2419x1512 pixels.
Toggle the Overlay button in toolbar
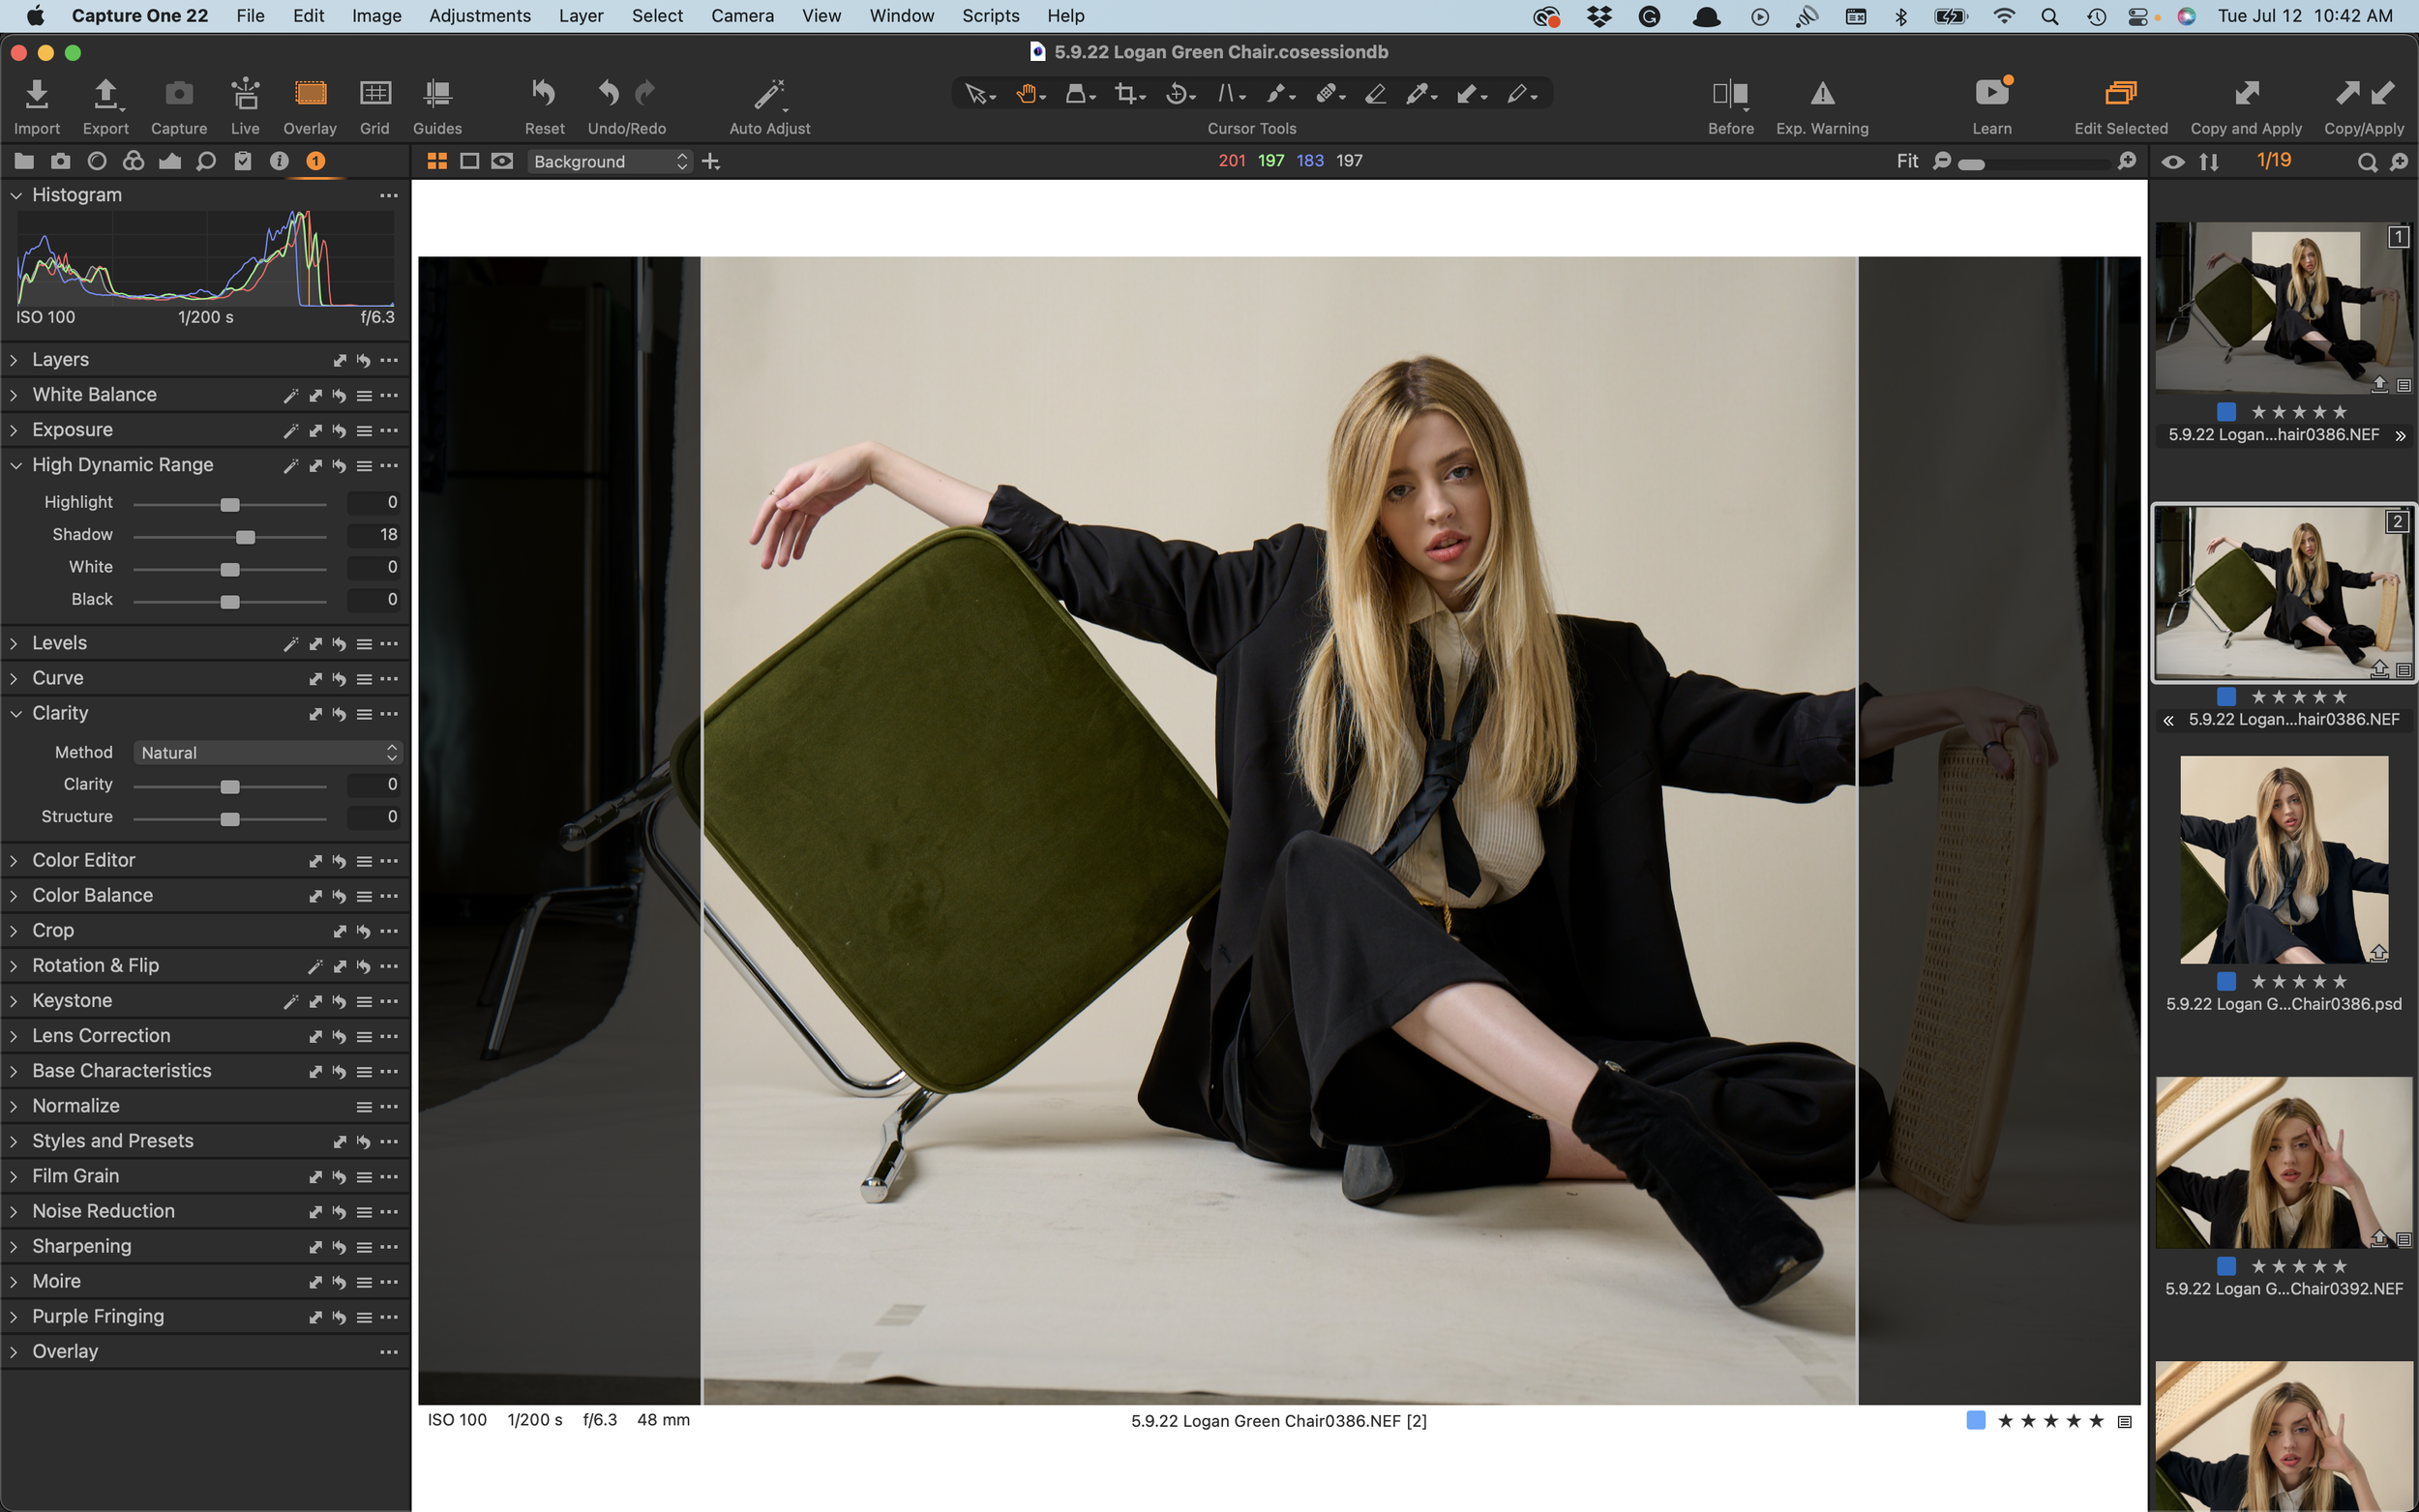(x=310, y=94)
